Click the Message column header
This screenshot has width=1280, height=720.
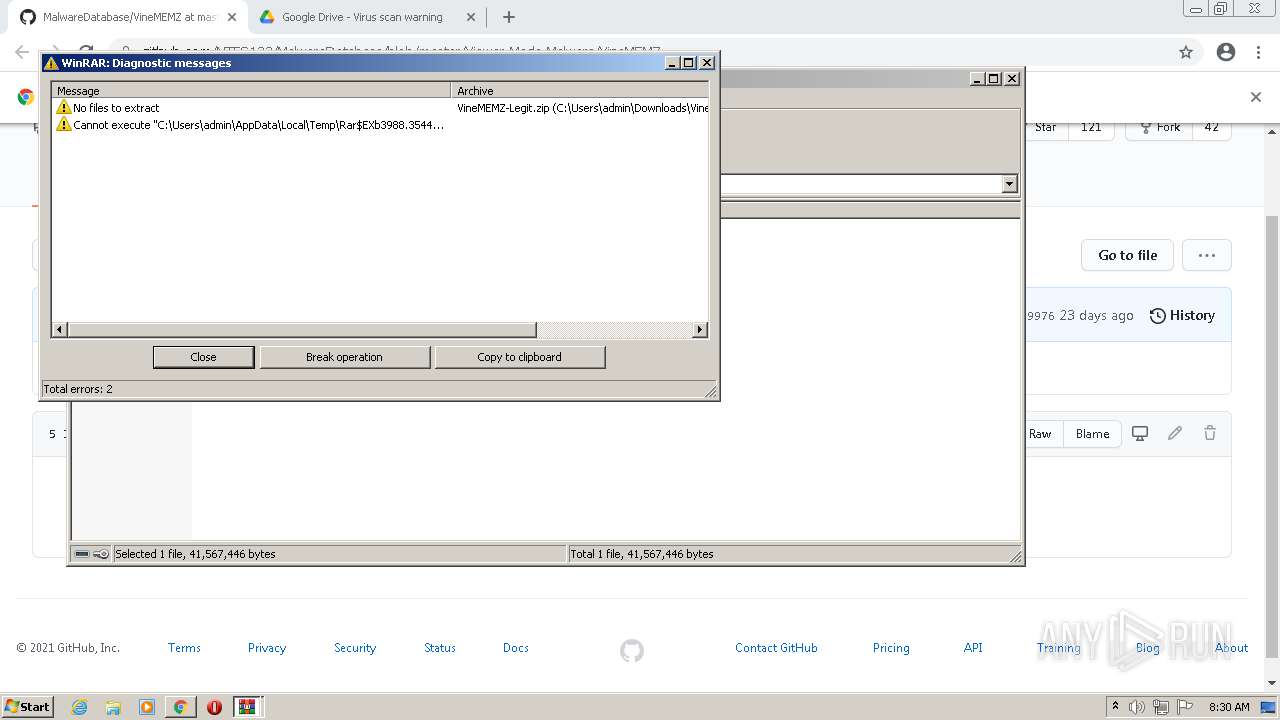(251, 91)
